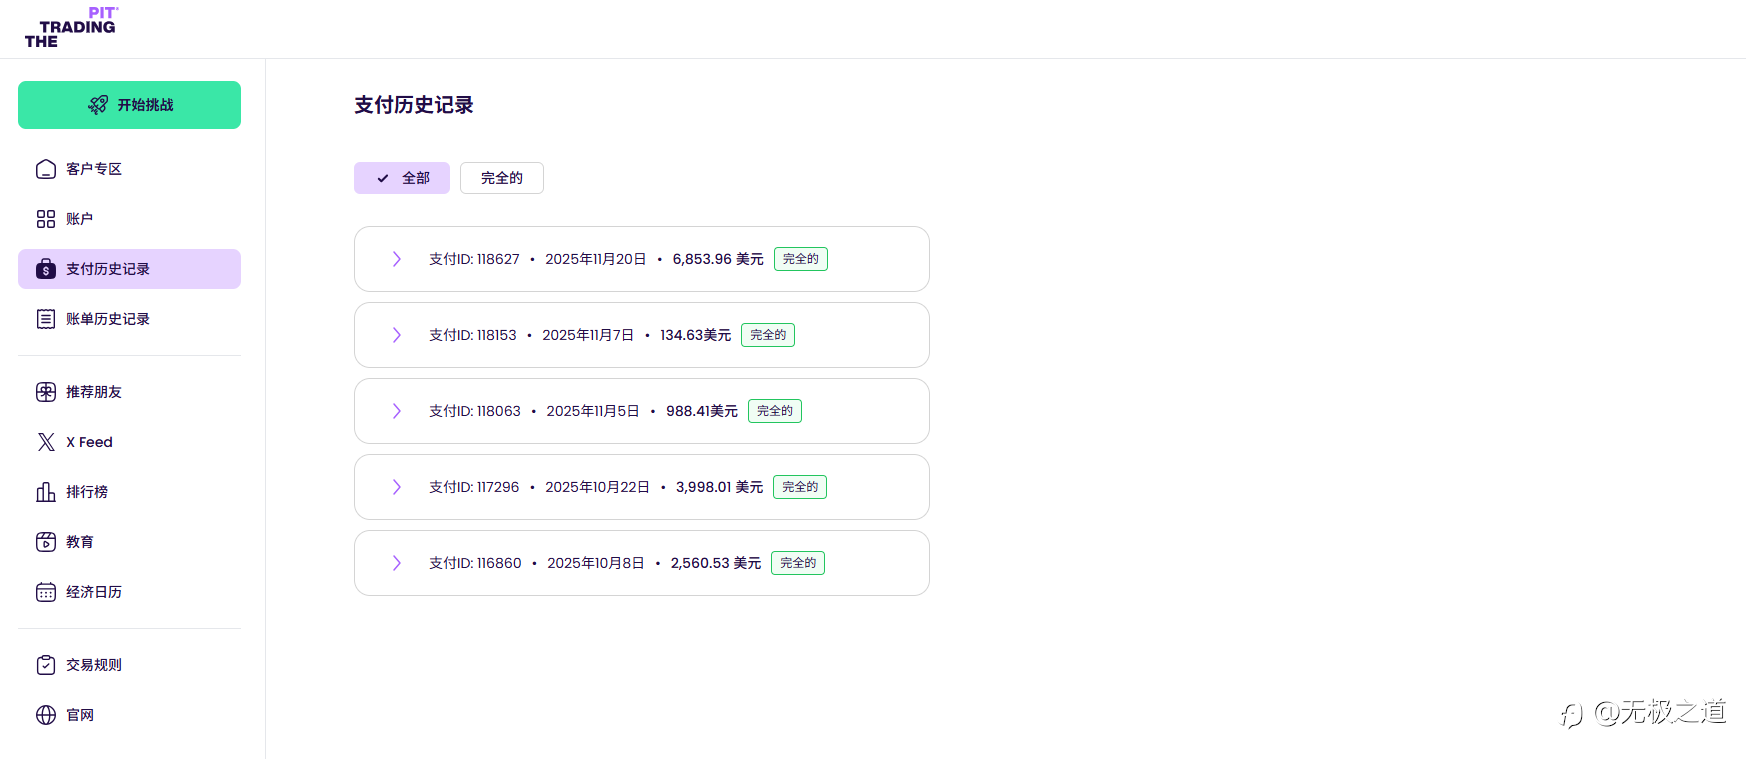The height and width of the screenshot is (759, 1746).
Task: Click the 官网 website link
Action: coord(80,715)
